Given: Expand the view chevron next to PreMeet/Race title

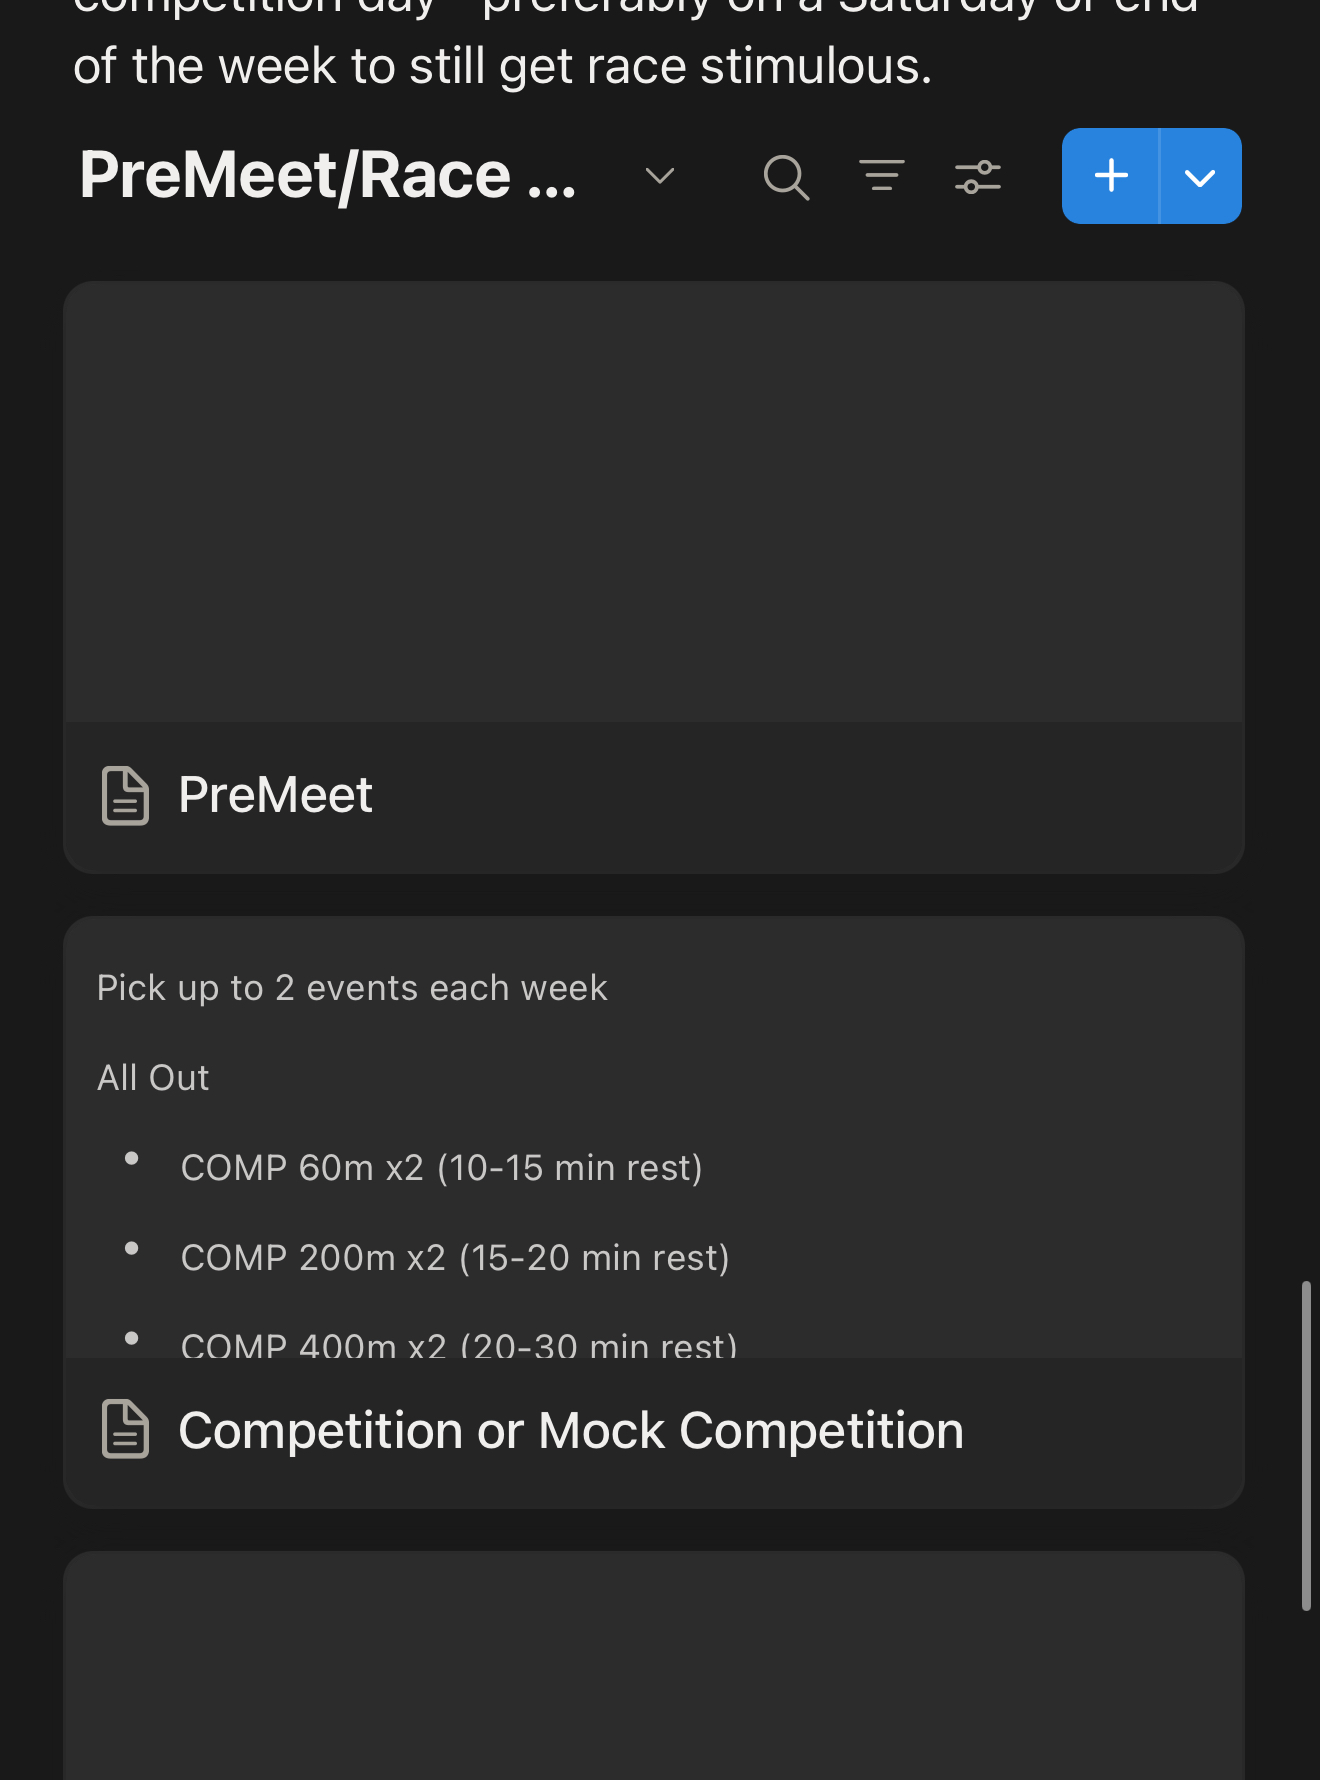Looking at the screenshot, I should click(x=660, y=177).
